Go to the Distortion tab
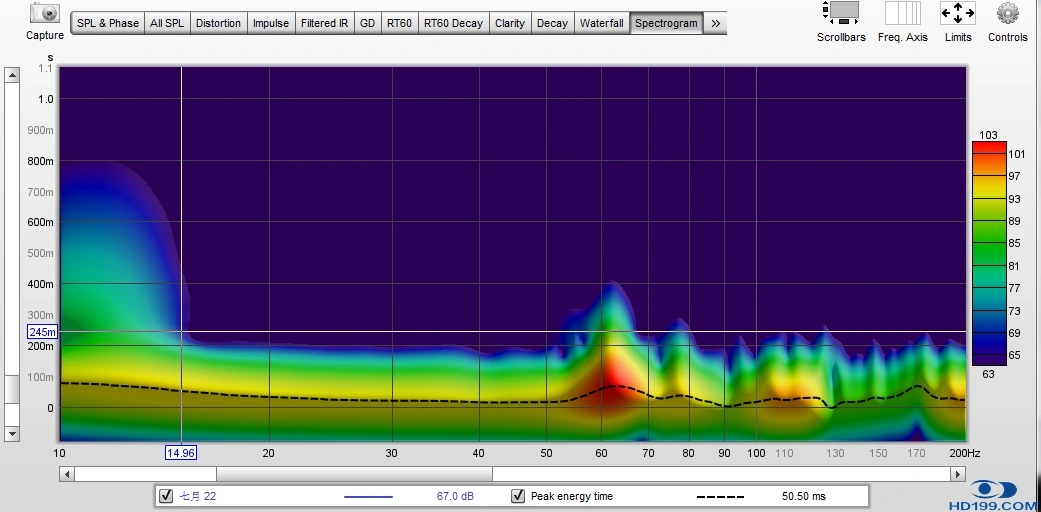This screenshot has height=512, width=1041. click(x=217, y=23)
